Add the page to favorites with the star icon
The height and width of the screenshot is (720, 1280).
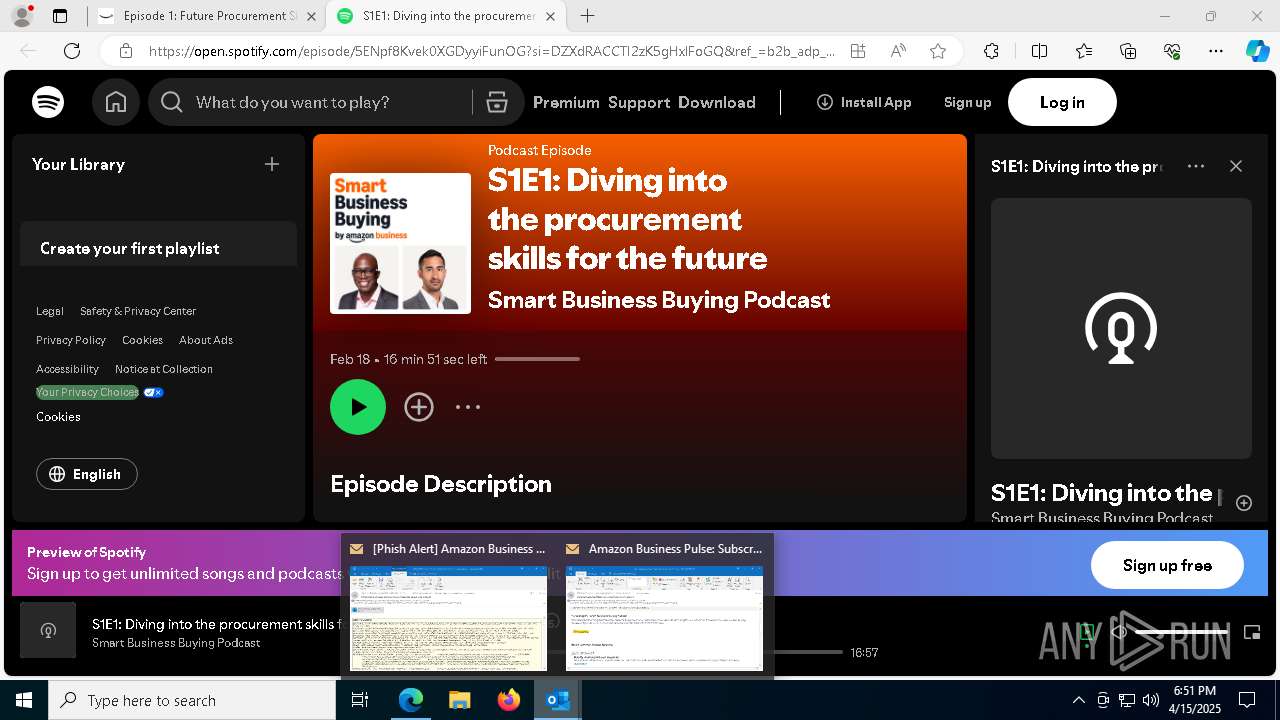tap(938, 51)
